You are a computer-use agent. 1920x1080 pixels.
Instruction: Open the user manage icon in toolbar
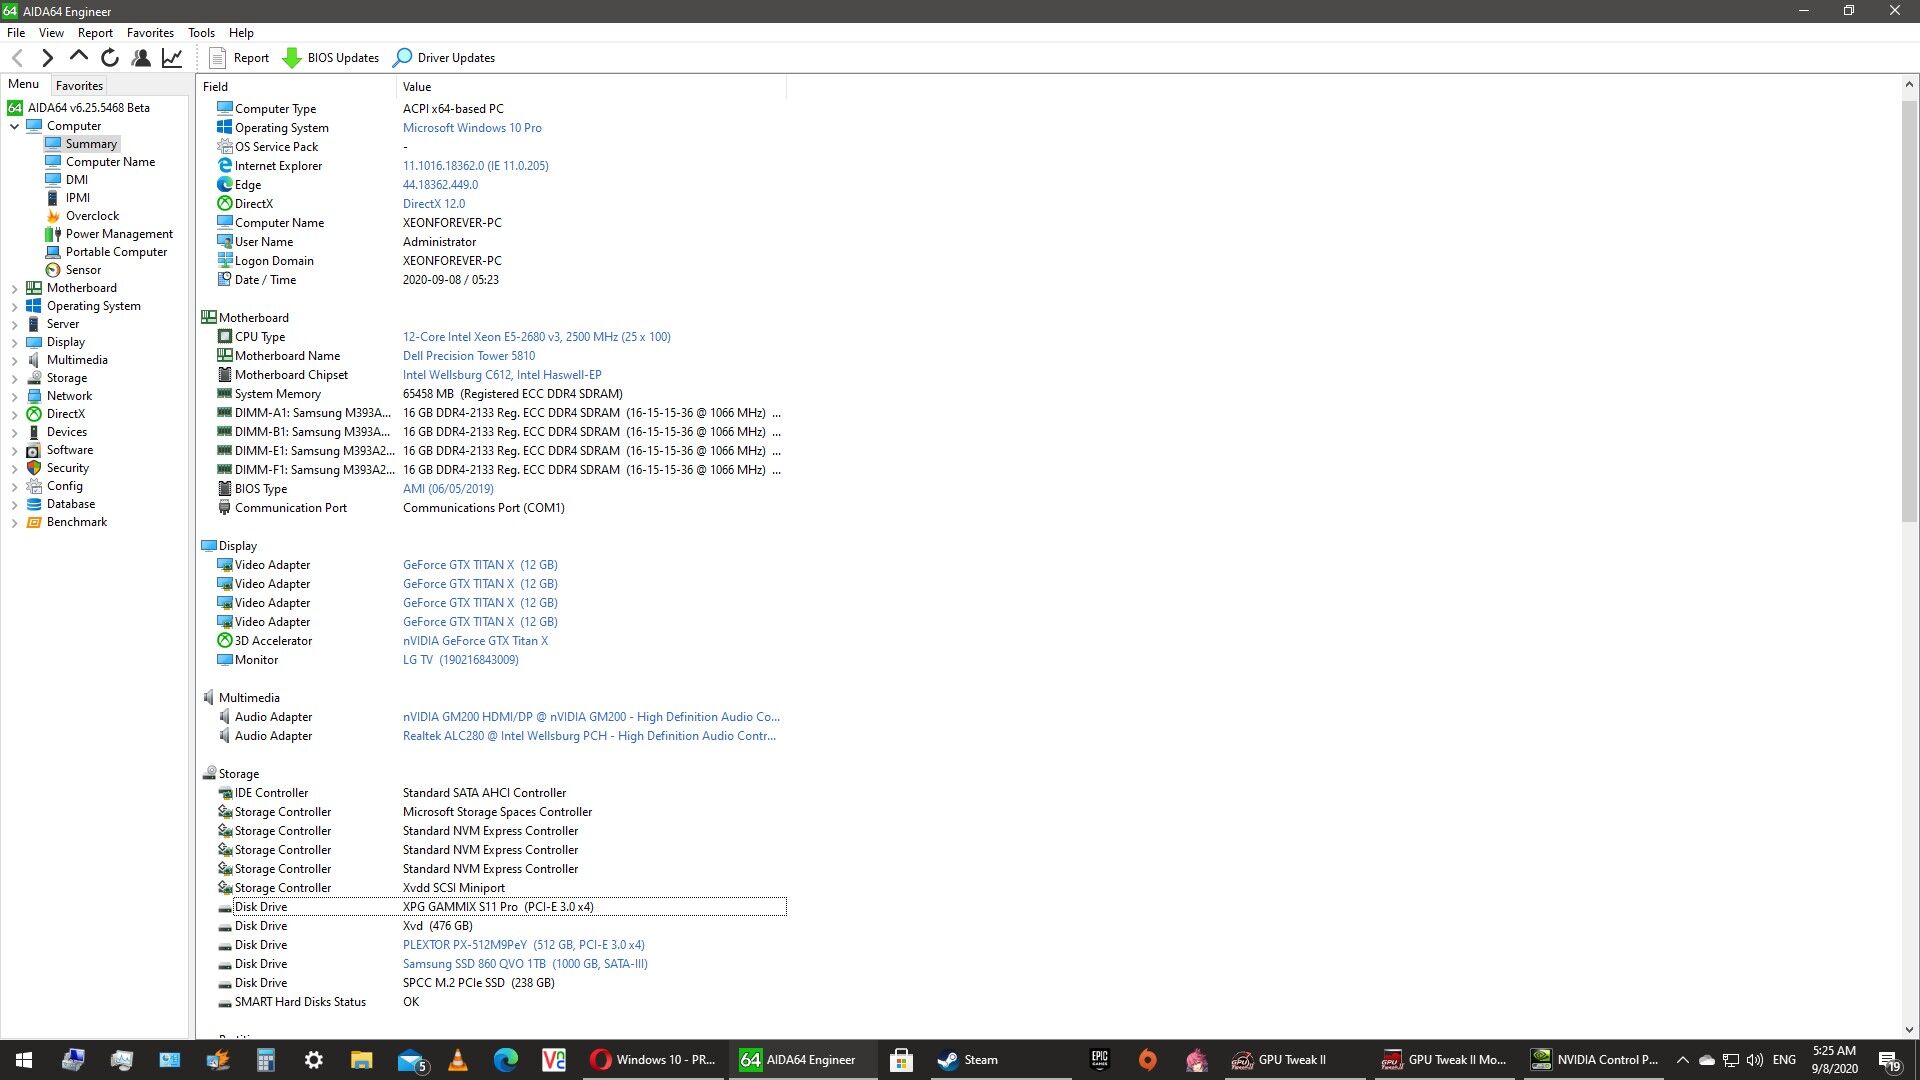click(141, 58)
